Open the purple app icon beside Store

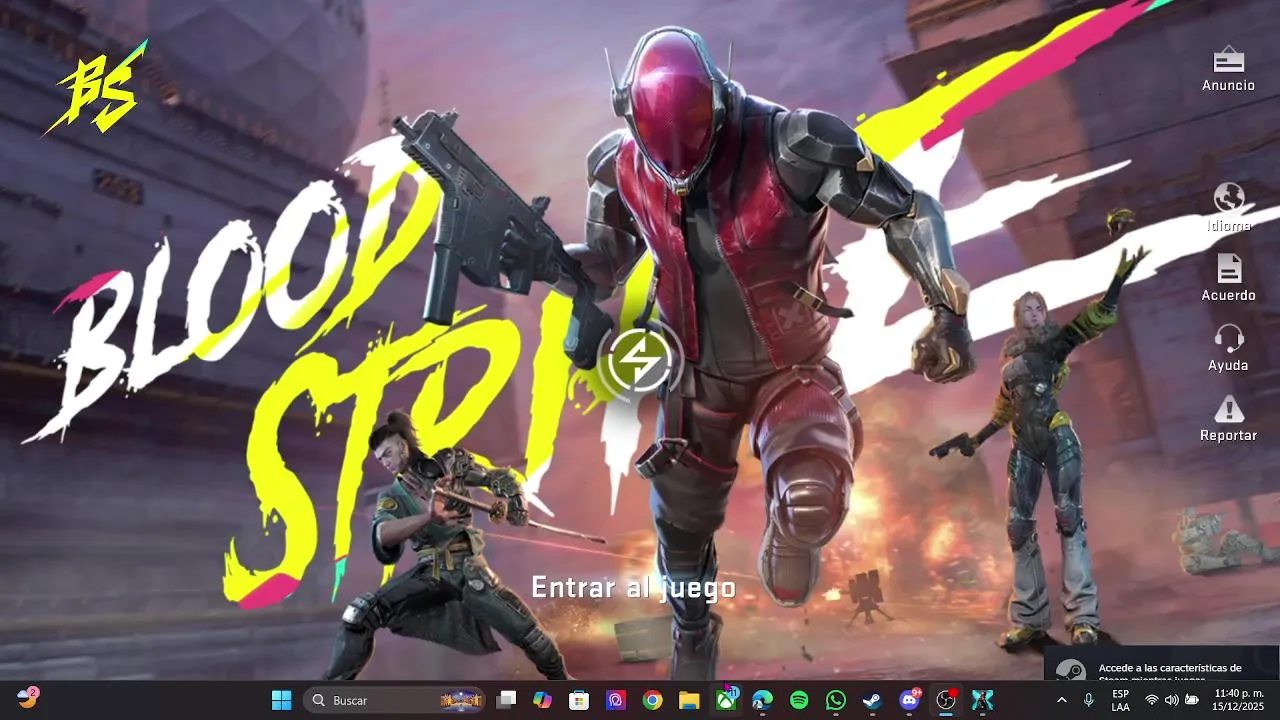(x=616, y=700)
